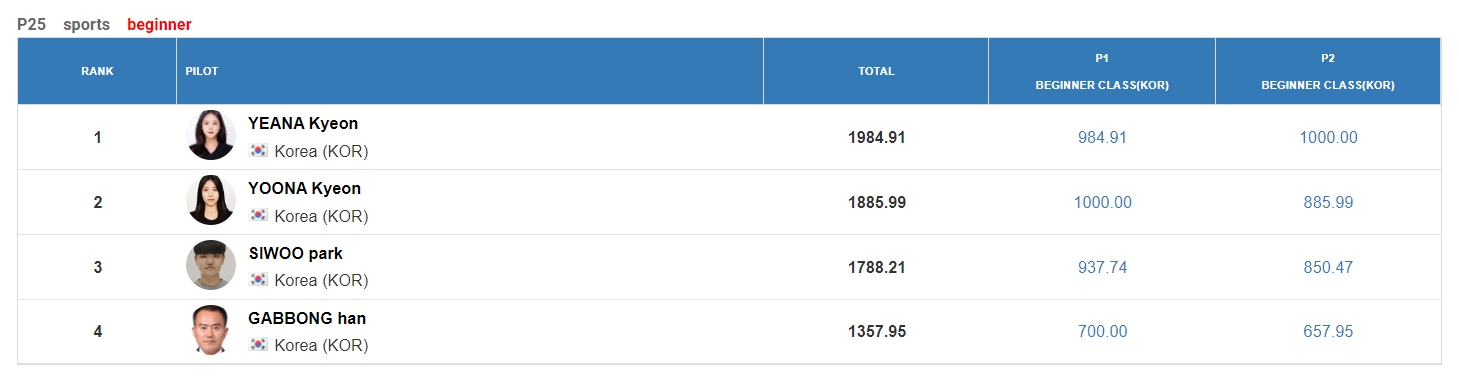Open YEANA Kyeon's P2 score 1000.00
1459x383 pixels.
click(1328, 137)
